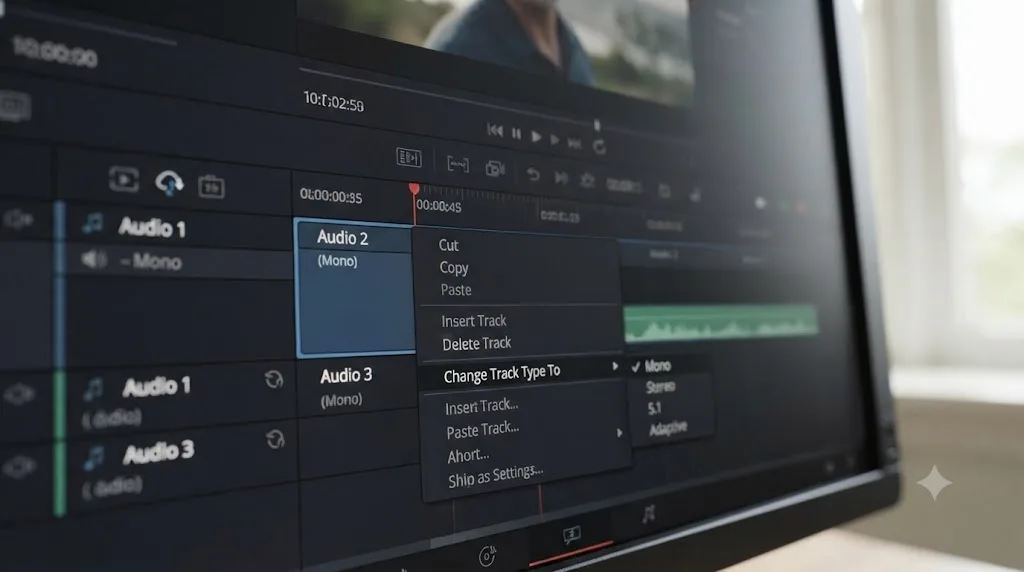This screenshot has width=1024, height=572.
Task: Click the blue Audio 1 track name
Action: click(x=152, y=227)
